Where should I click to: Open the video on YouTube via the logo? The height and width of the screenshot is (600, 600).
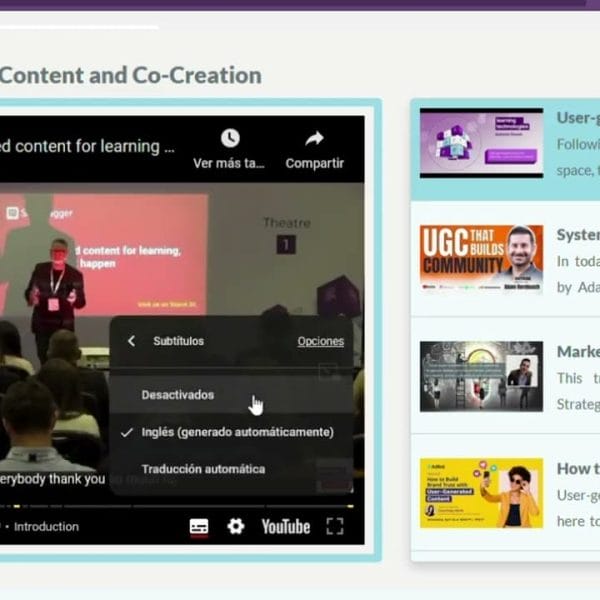pos(286,527)
